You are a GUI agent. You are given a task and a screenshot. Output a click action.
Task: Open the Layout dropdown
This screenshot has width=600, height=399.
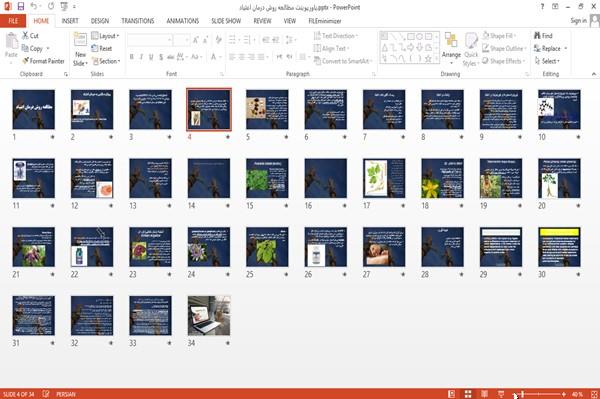[105, 36]
